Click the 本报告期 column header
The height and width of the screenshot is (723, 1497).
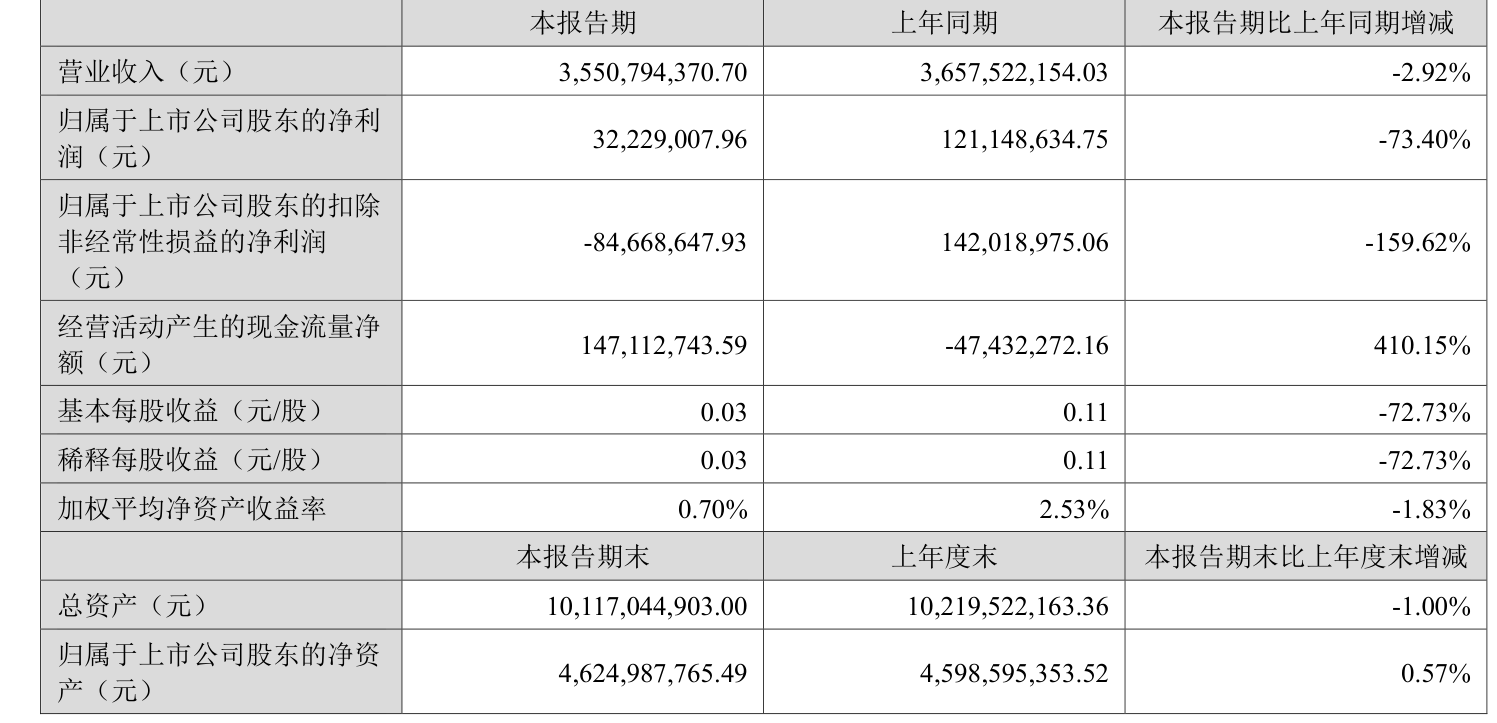pyautogui.click(x=582, y=22)
